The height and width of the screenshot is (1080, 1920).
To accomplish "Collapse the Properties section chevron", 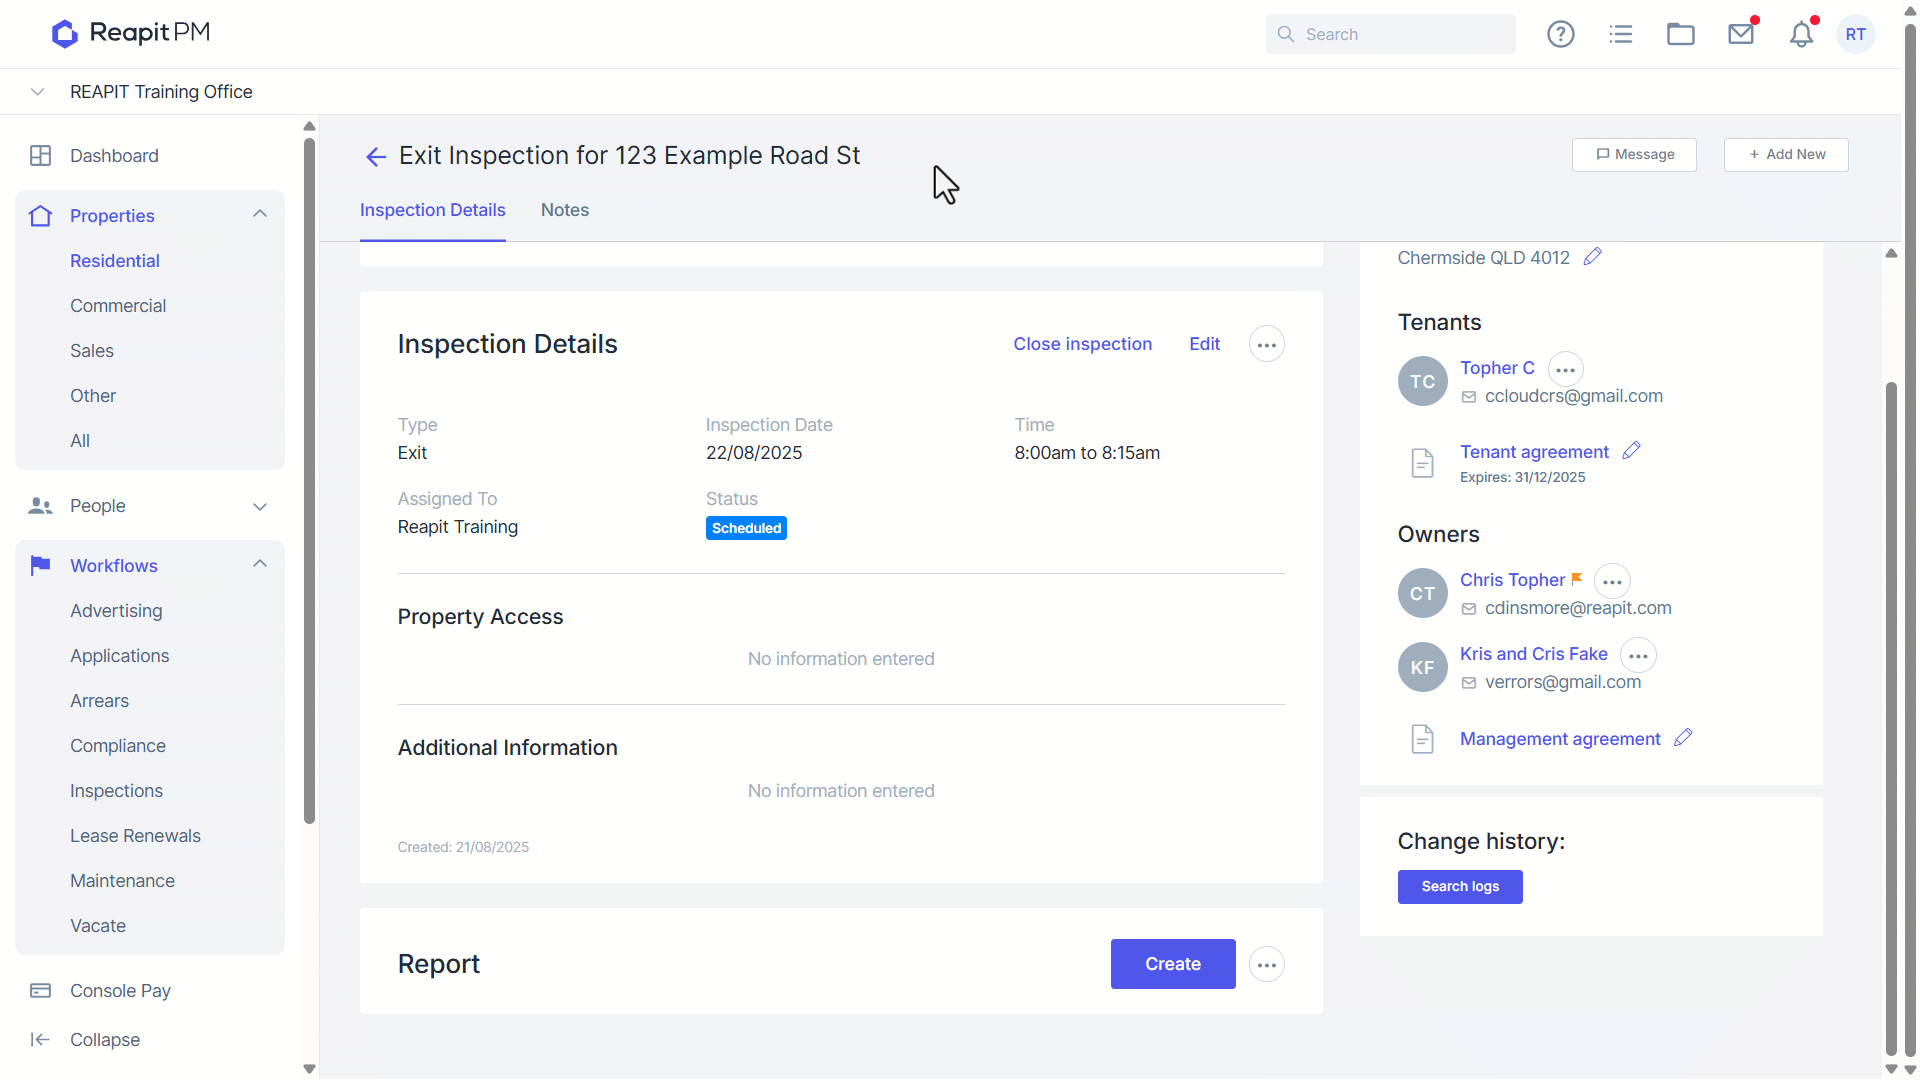I will click(x=260, y=214).
